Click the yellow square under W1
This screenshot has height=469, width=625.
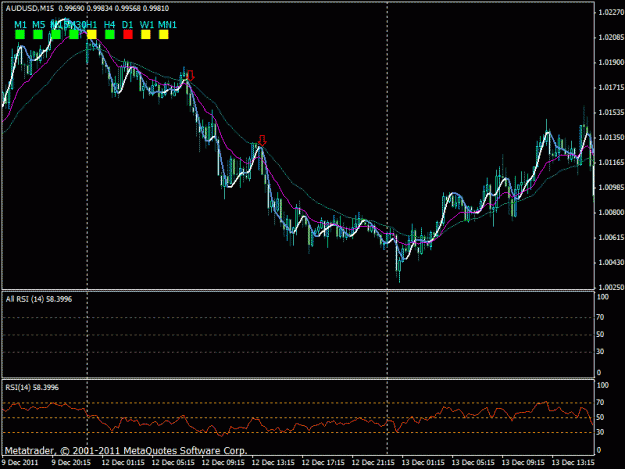click(146, 35)
